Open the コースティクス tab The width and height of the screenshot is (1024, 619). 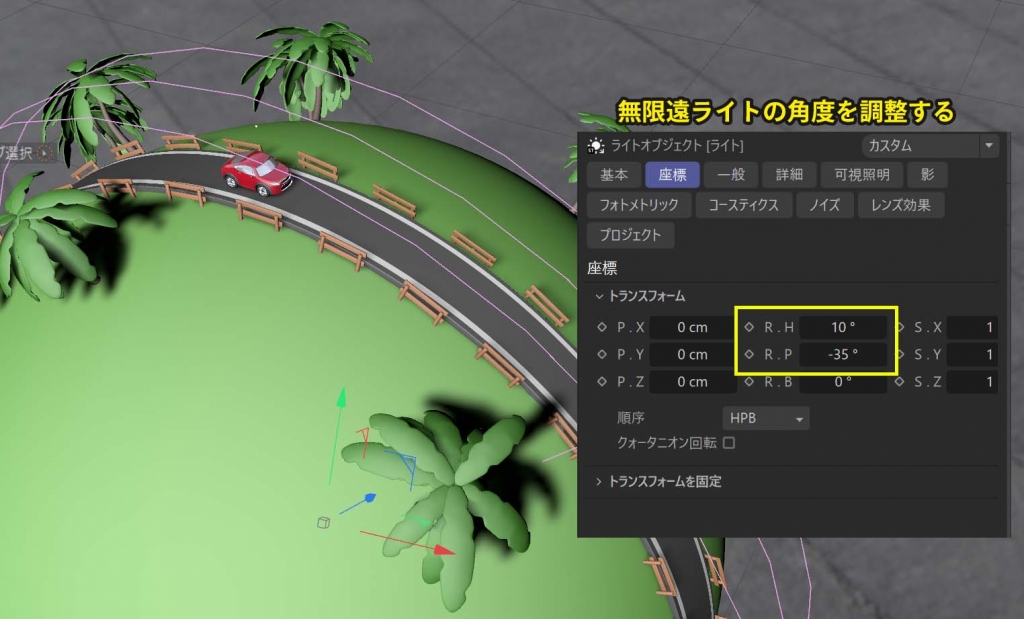[x=744, y=205]
